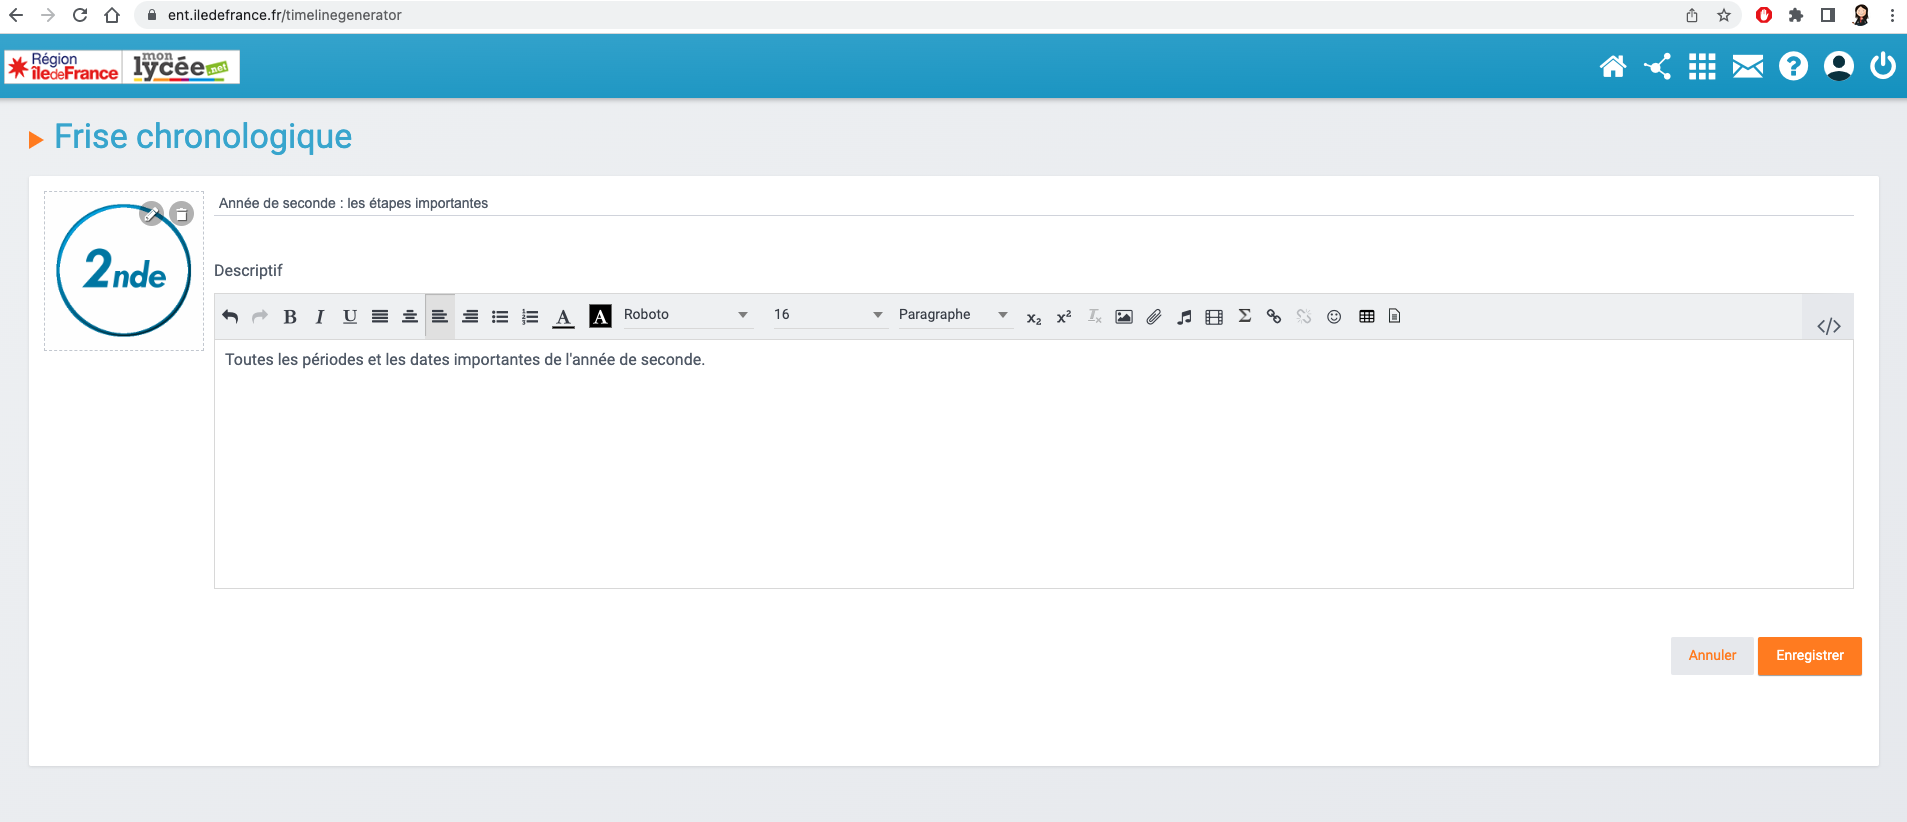Insert an audio file with music note icon
Viewport: 1907px width, 822px height.
pyautogui.click(x=1184, y=317)
